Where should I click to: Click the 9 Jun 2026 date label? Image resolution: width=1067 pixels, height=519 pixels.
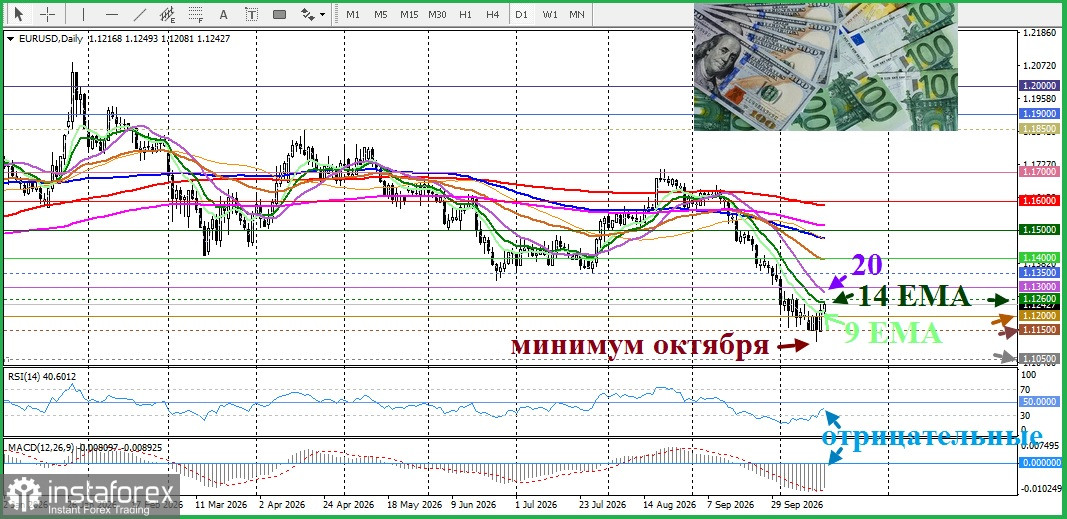[474, 506]
